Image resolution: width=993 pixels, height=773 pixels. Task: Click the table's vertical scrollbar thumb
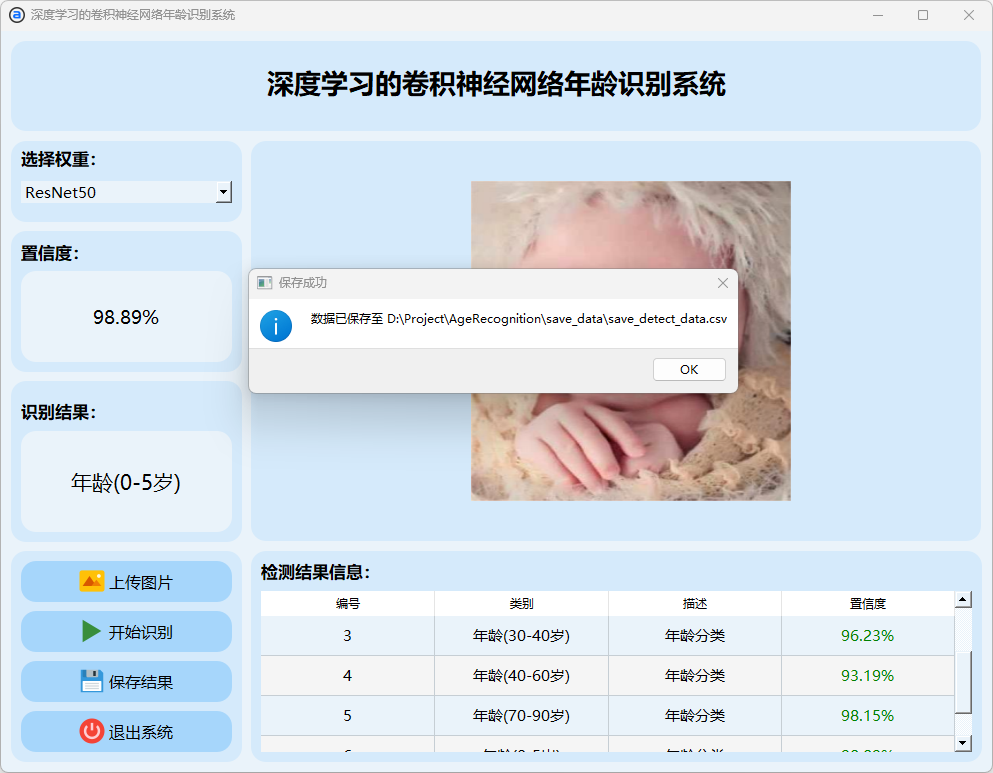[963, 681]
